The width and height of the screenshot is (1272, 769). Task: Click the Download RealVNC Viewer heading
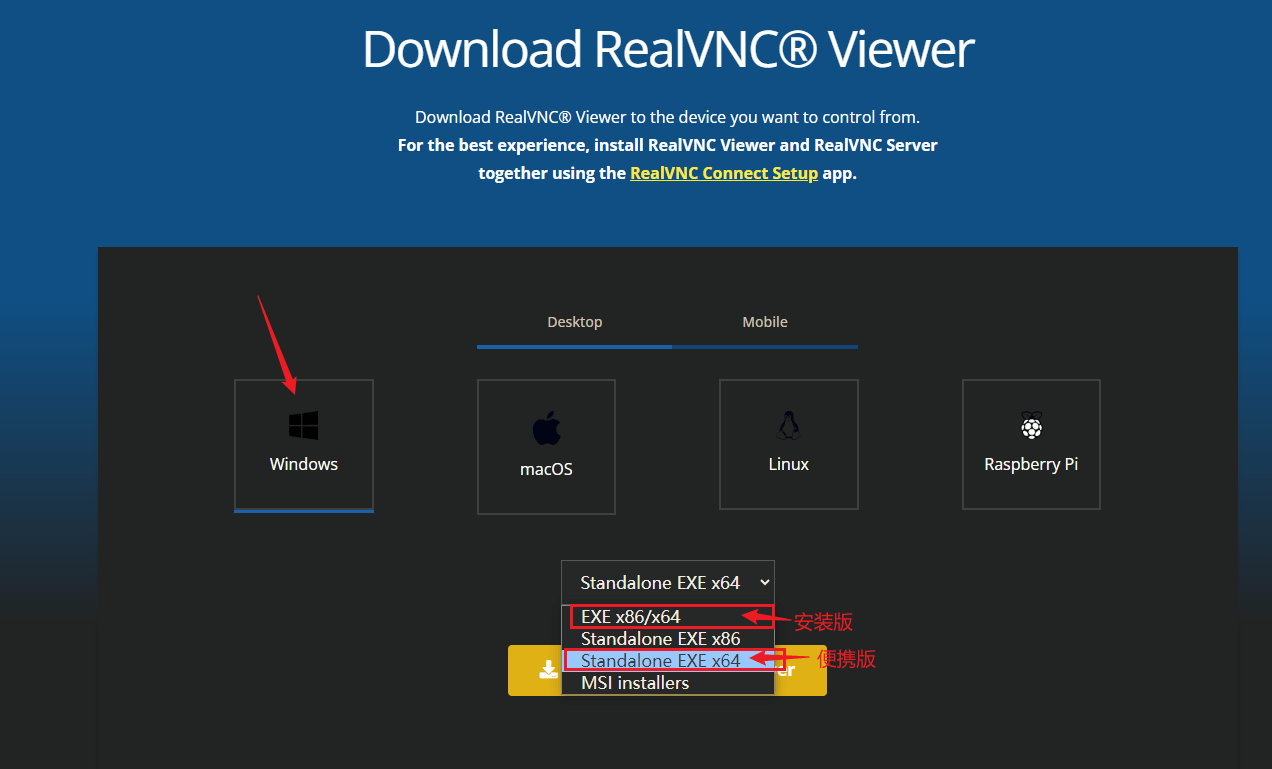pos(668,48)
